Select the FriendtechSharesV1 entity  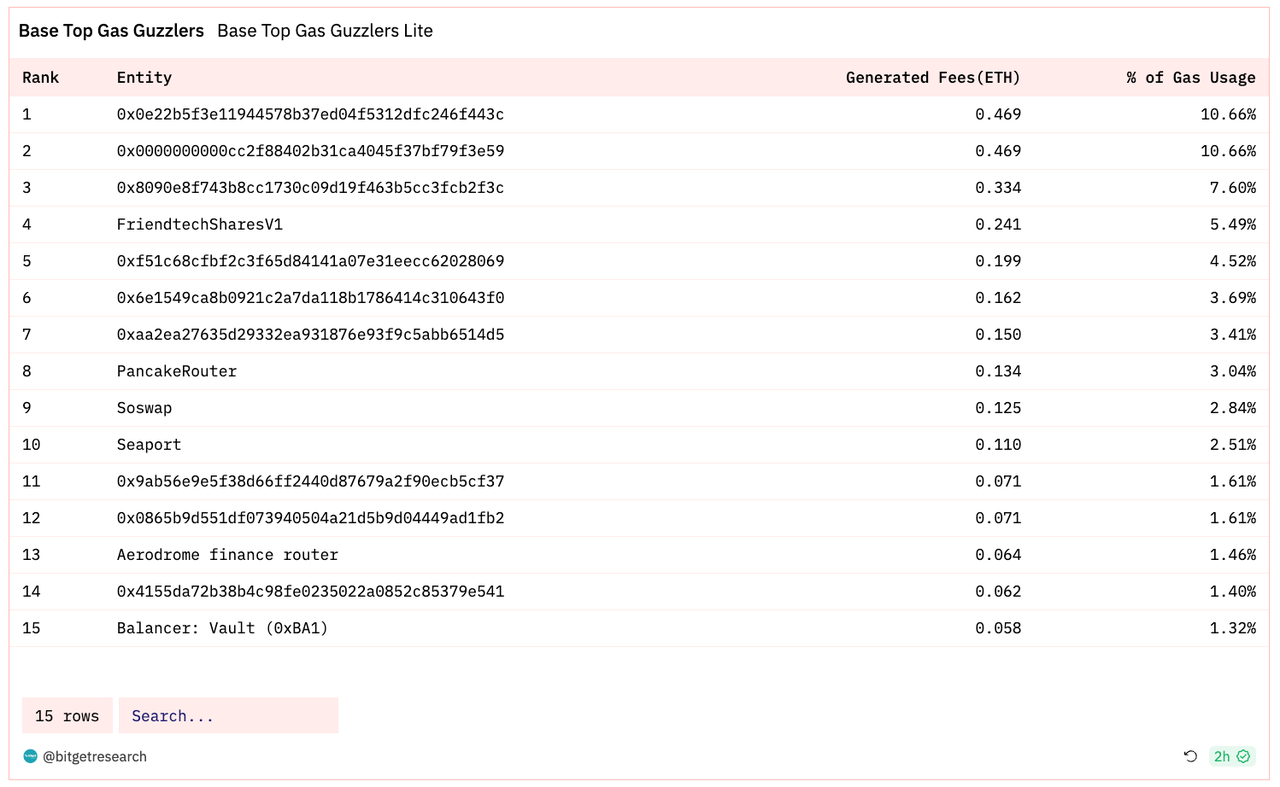coord(200,224)
